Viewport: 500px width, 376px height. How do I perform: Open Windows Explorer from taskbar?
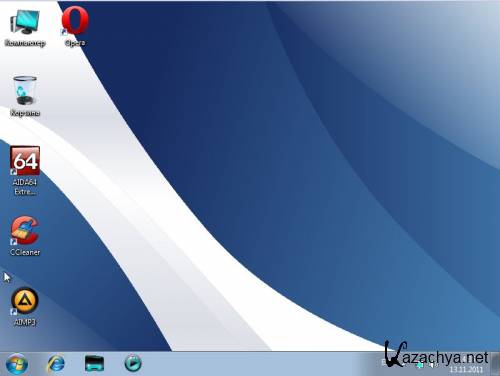tap(94, 364)
